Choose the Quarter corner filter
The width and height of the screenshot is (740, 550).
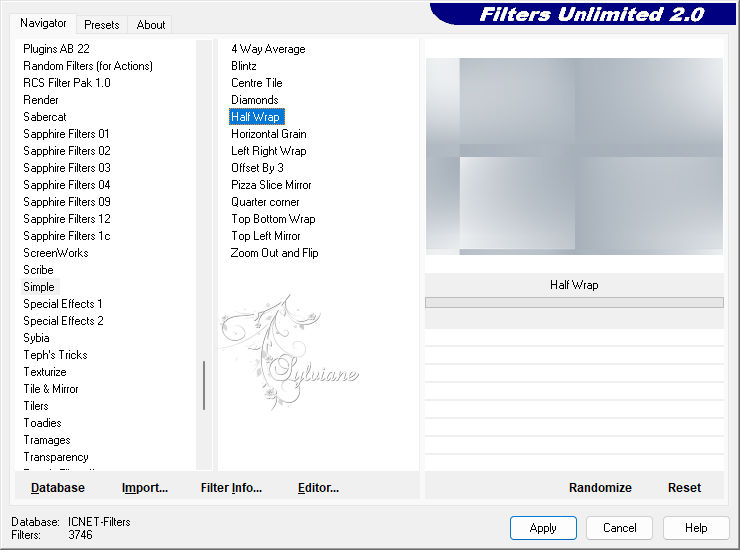265,202
